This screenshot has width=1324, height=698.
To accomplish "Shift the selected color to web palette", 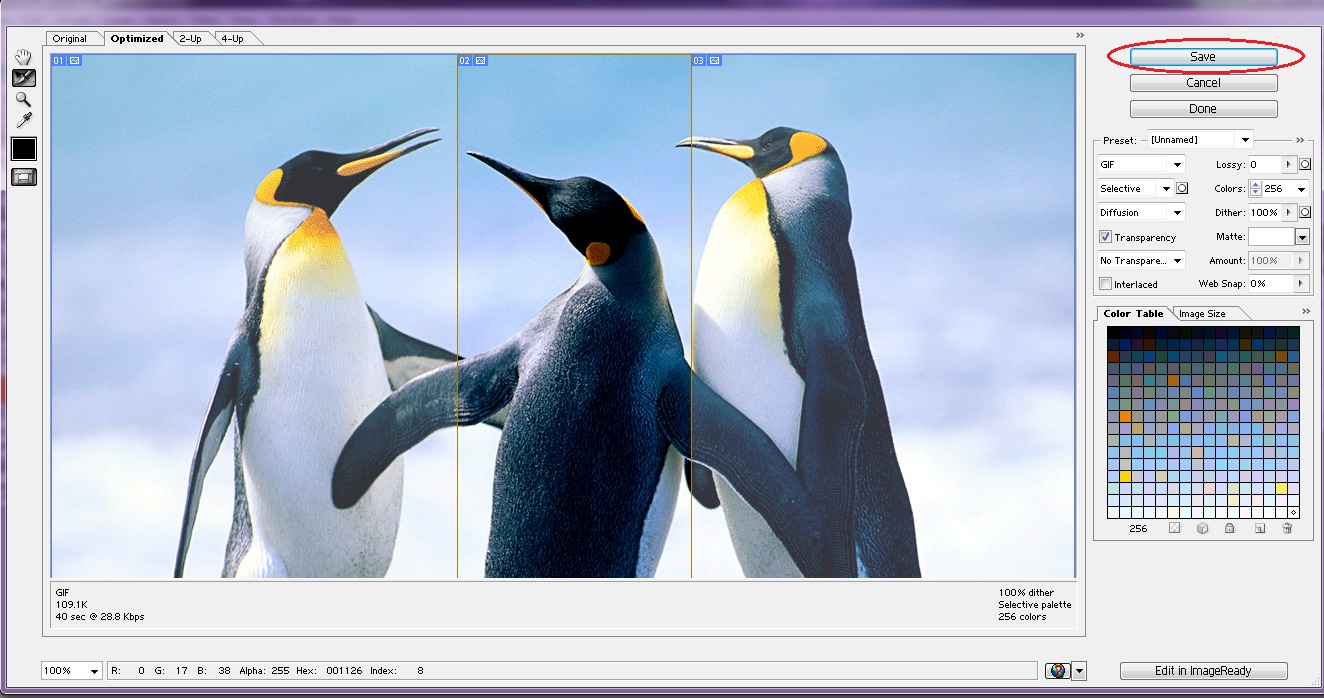I will coord(1203,527).
